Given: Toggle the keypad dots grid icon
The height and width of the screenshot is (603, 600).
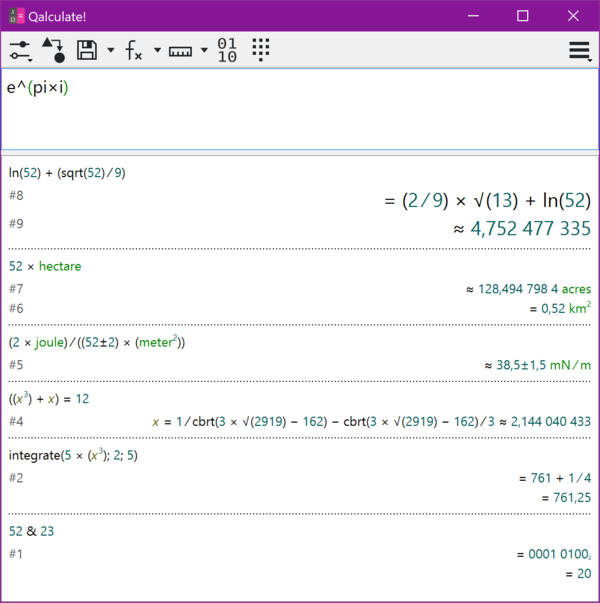Looking at the screenshot, I should [261, 50].
